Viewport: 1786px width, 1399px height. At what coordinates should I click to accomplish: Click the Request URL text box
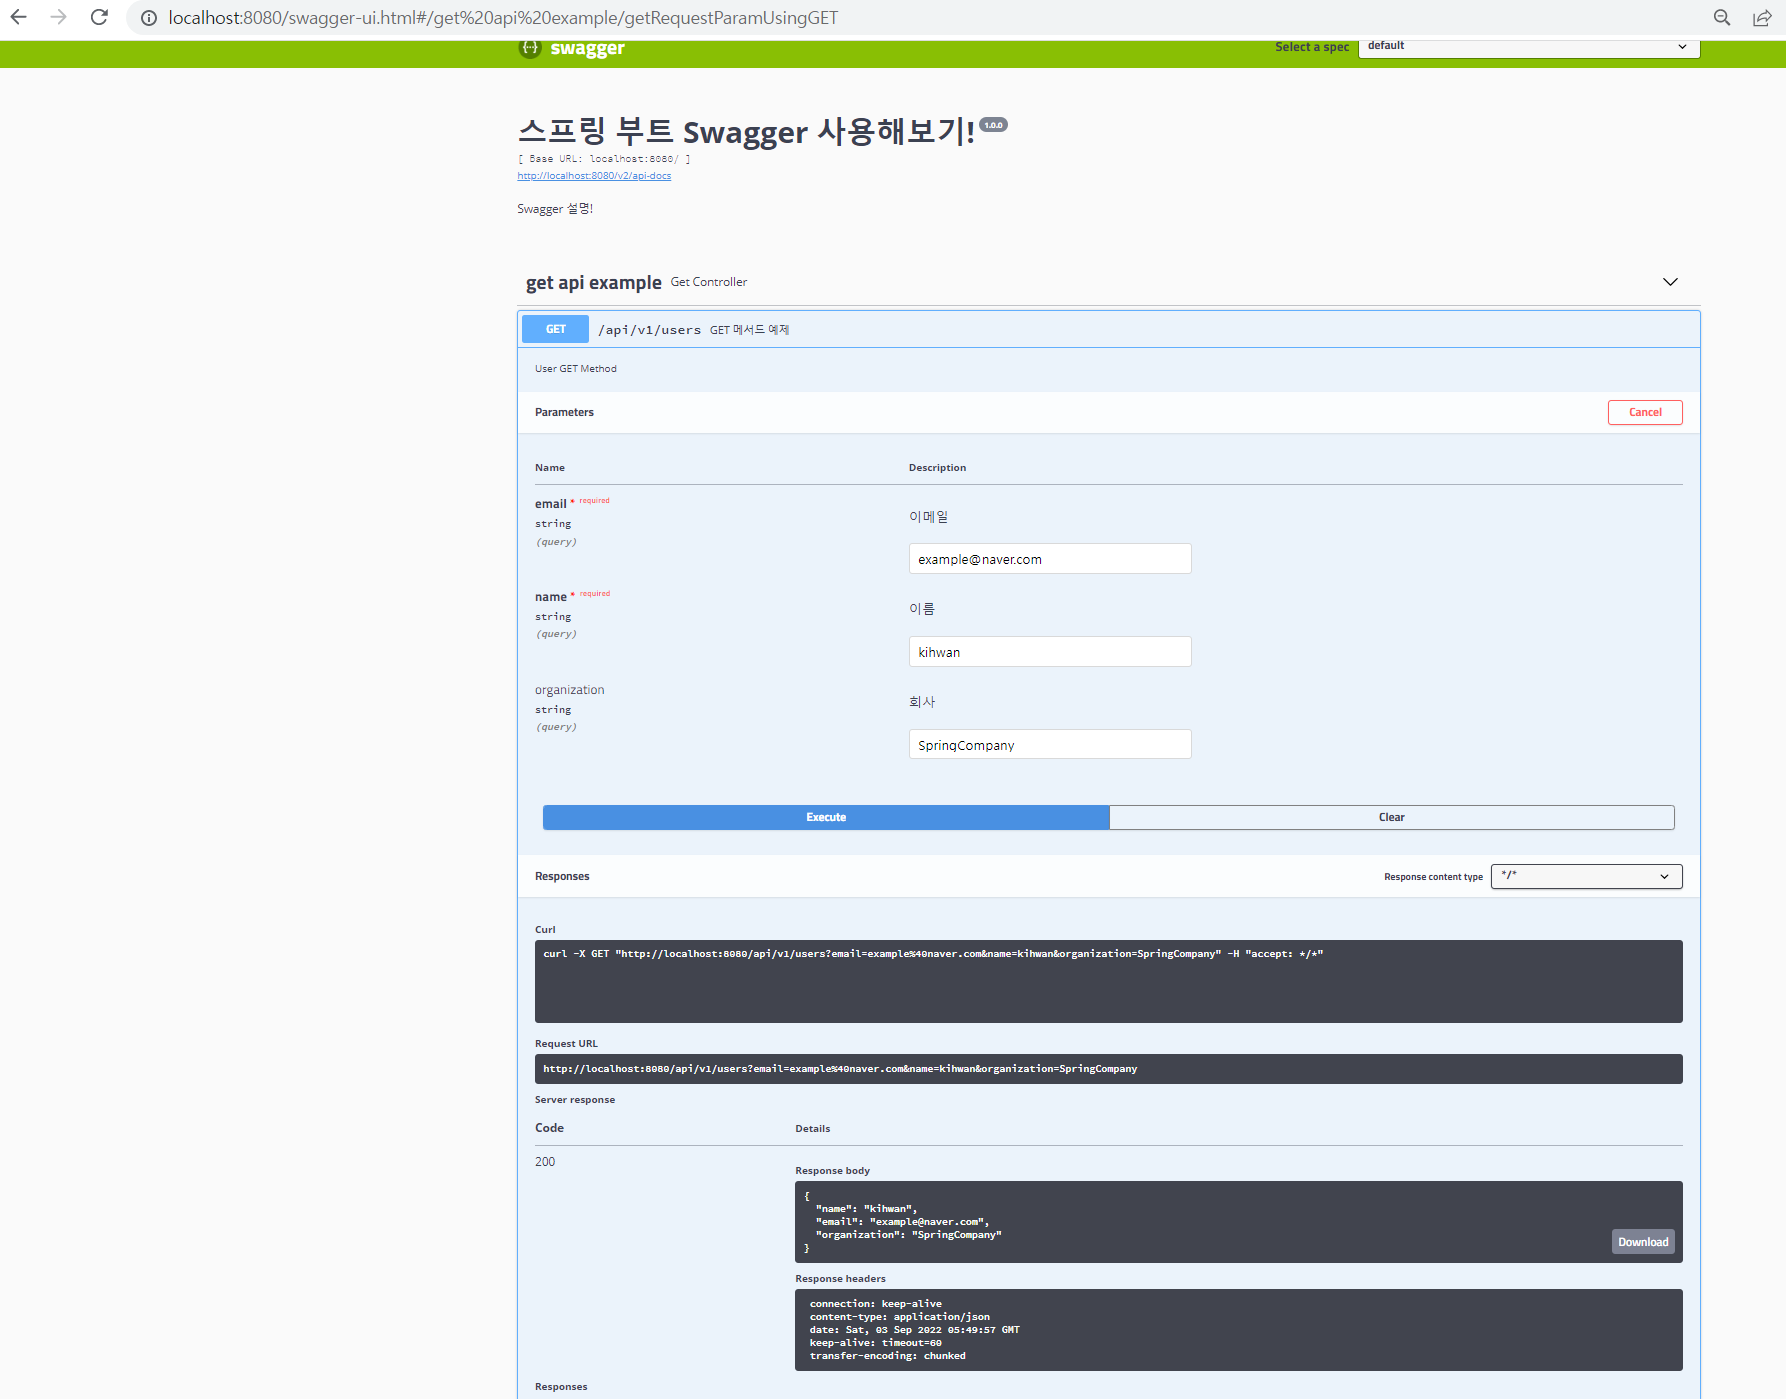pyautogui.click(x=1108, y=1069)
